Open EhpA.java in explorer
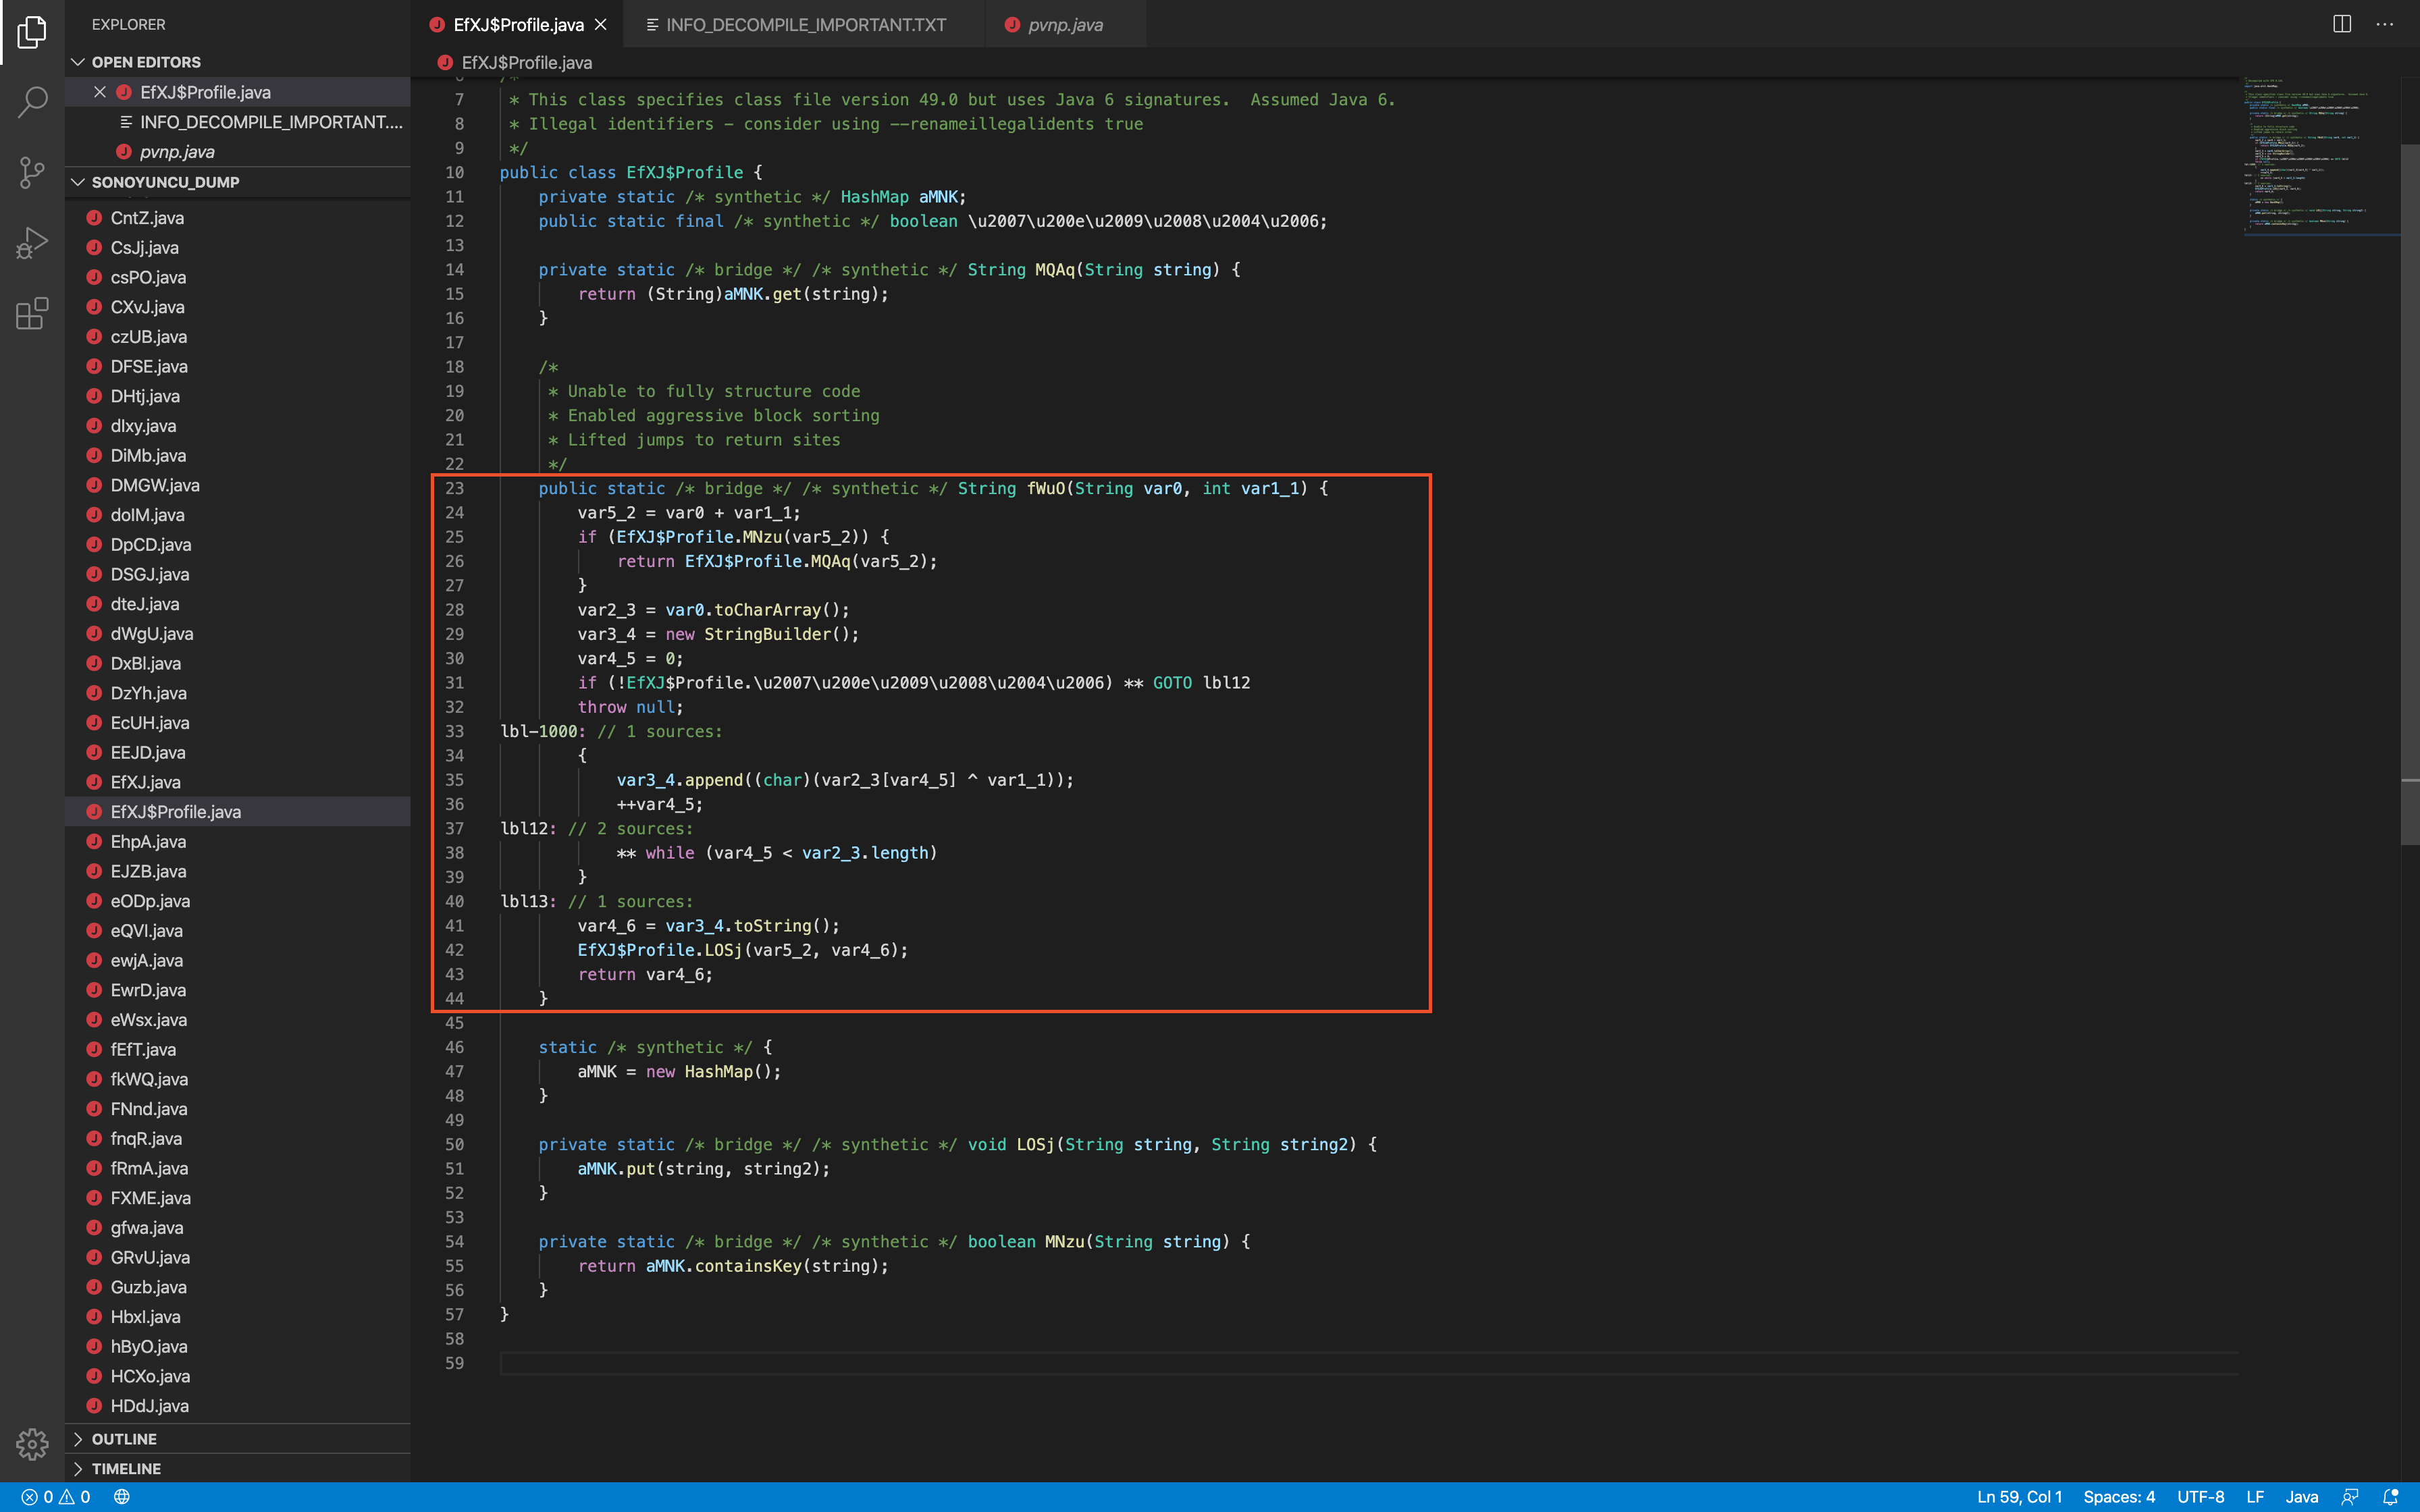The width and height of the screenshot is (2420, 1512). tap(238, 841)
